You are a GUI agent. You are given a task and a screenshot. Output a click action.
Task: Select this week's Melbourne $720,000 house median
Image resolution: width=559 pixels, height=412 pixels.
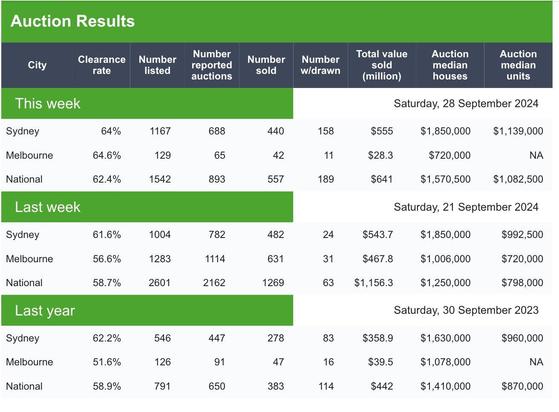(450, 155)
